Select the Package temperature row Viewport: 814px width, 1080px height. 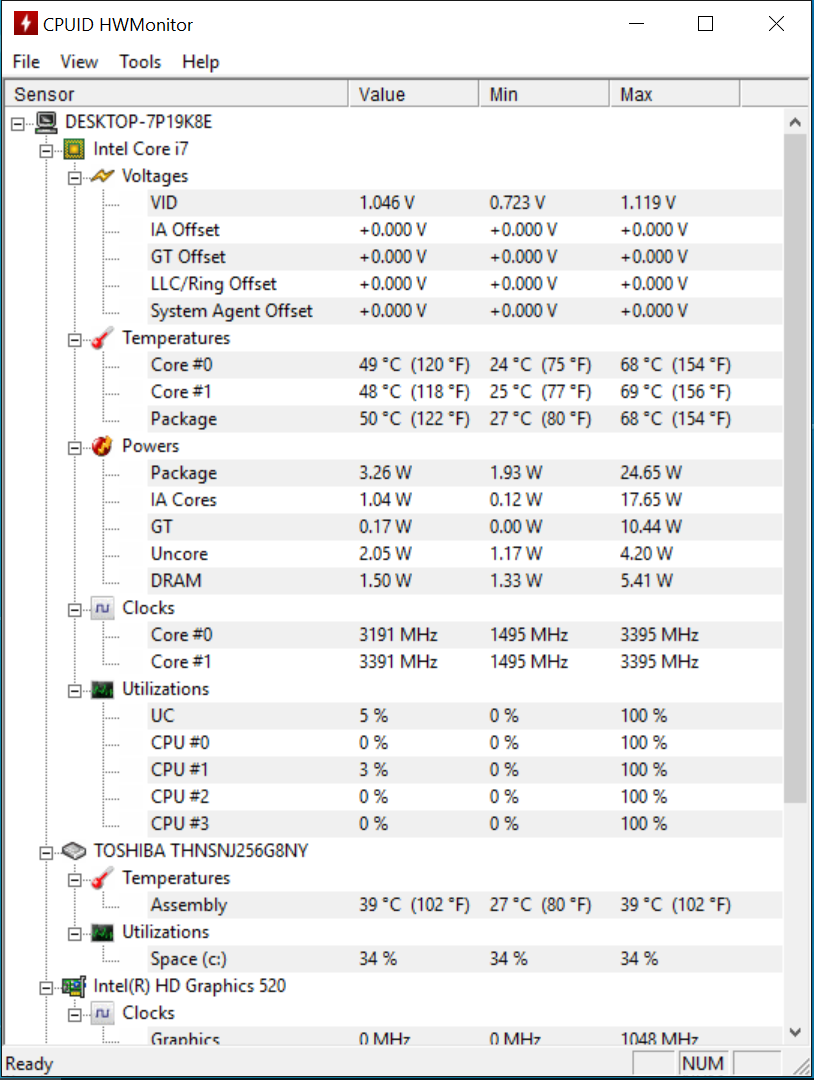[466, 419]
